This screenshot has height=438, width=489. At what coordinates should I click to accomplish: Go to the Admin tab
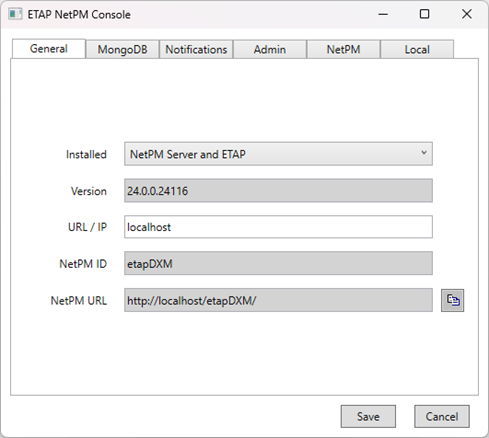pos(270,49)
